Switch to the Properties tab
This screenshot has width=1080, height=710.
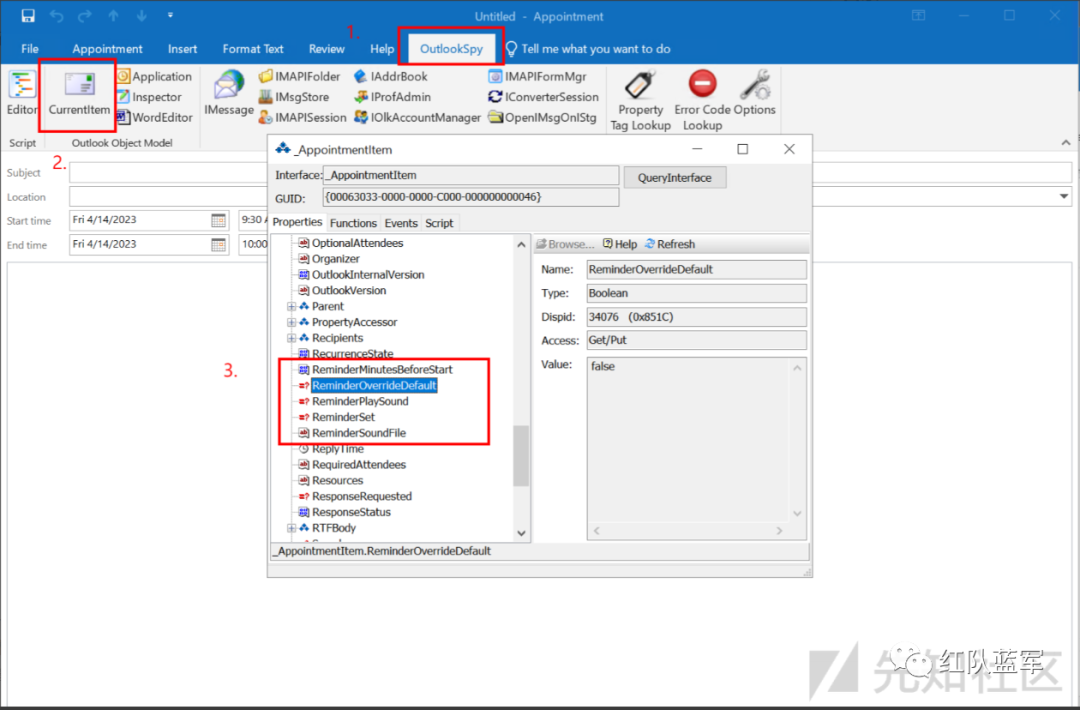(298, 222)
